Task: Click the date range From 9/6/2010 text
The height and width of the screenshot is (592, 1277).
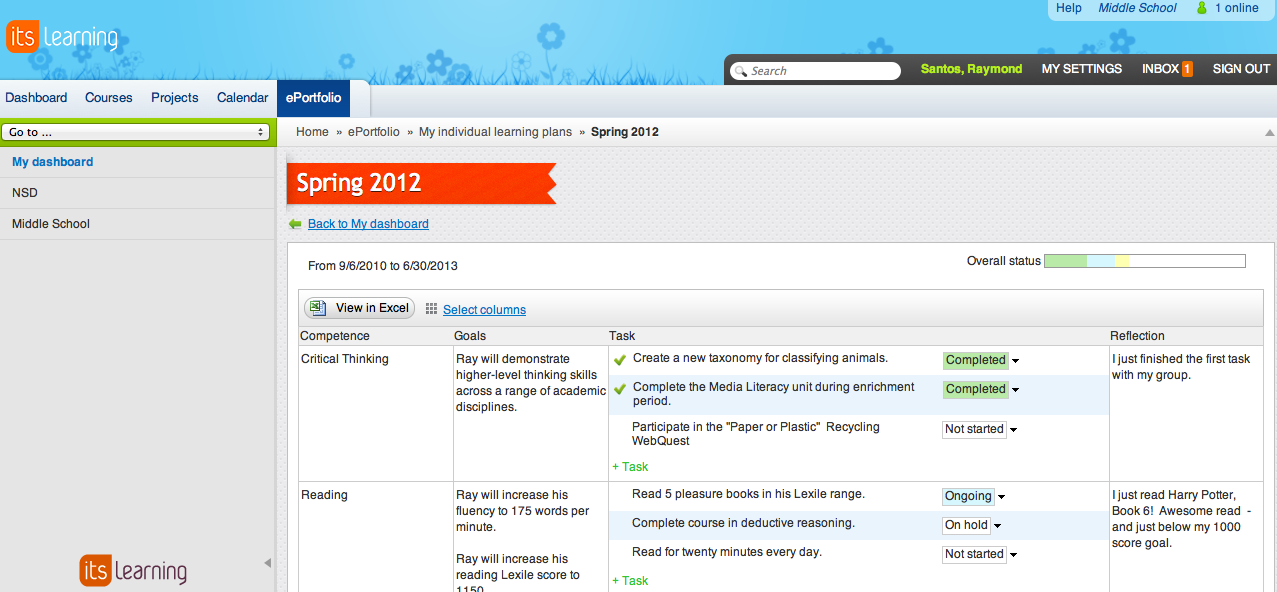Action: click(383, 266)
